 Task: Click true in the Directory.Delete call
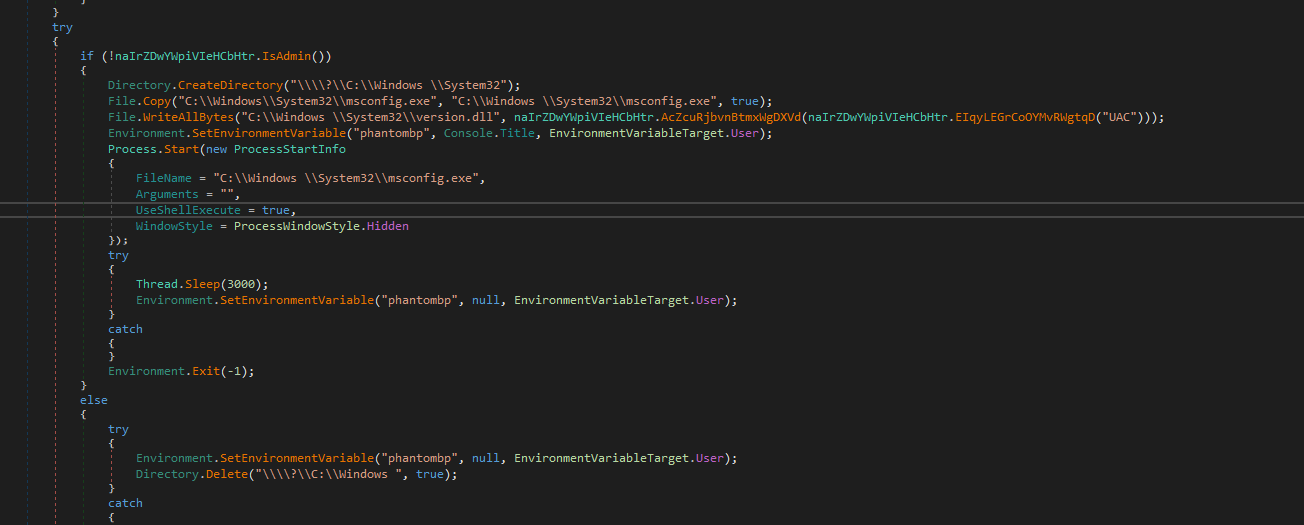click(430, 474)
